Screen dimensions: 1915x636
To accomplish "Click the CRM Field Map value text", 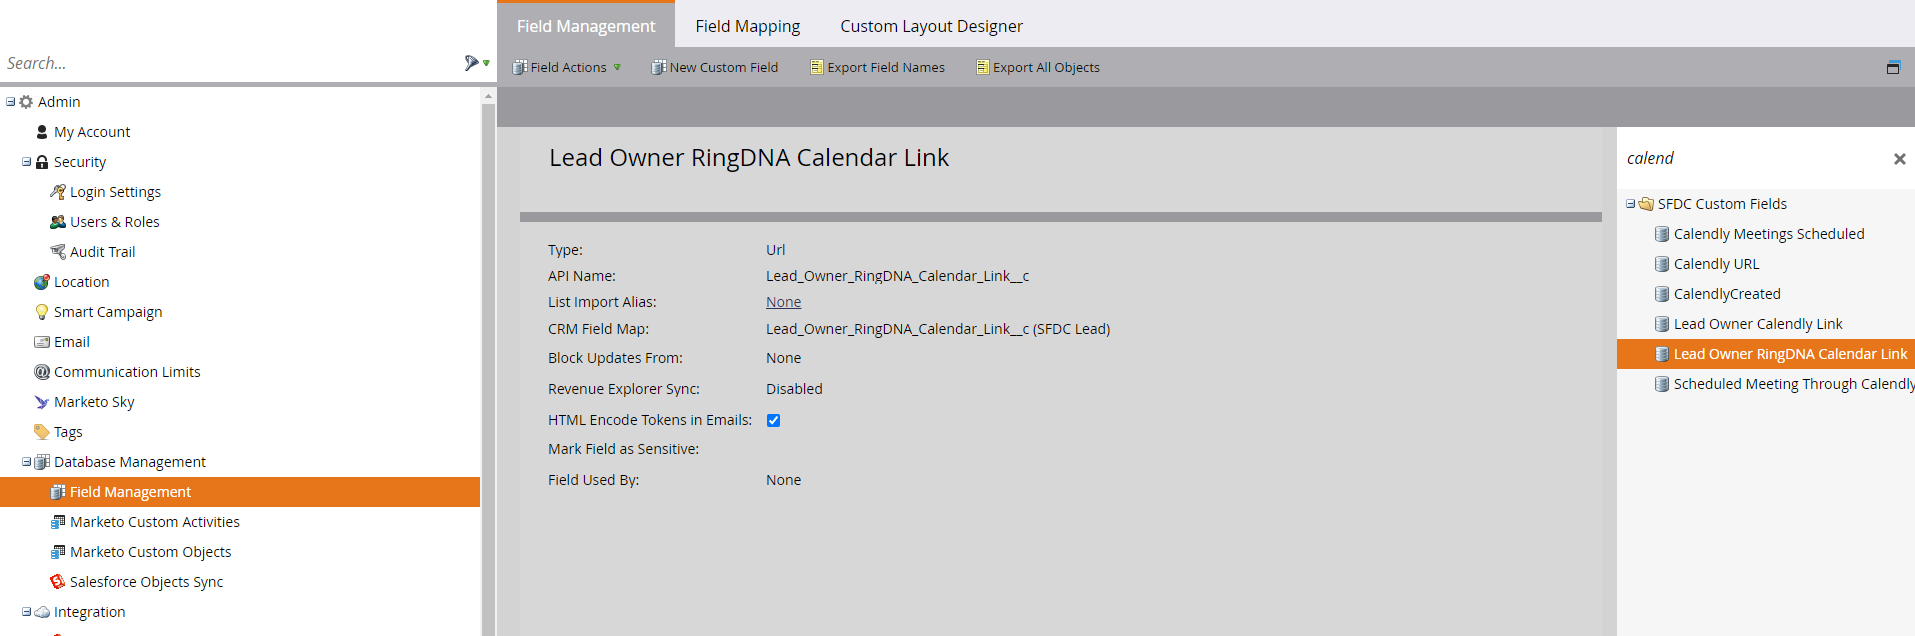I will tap(938, 329).
